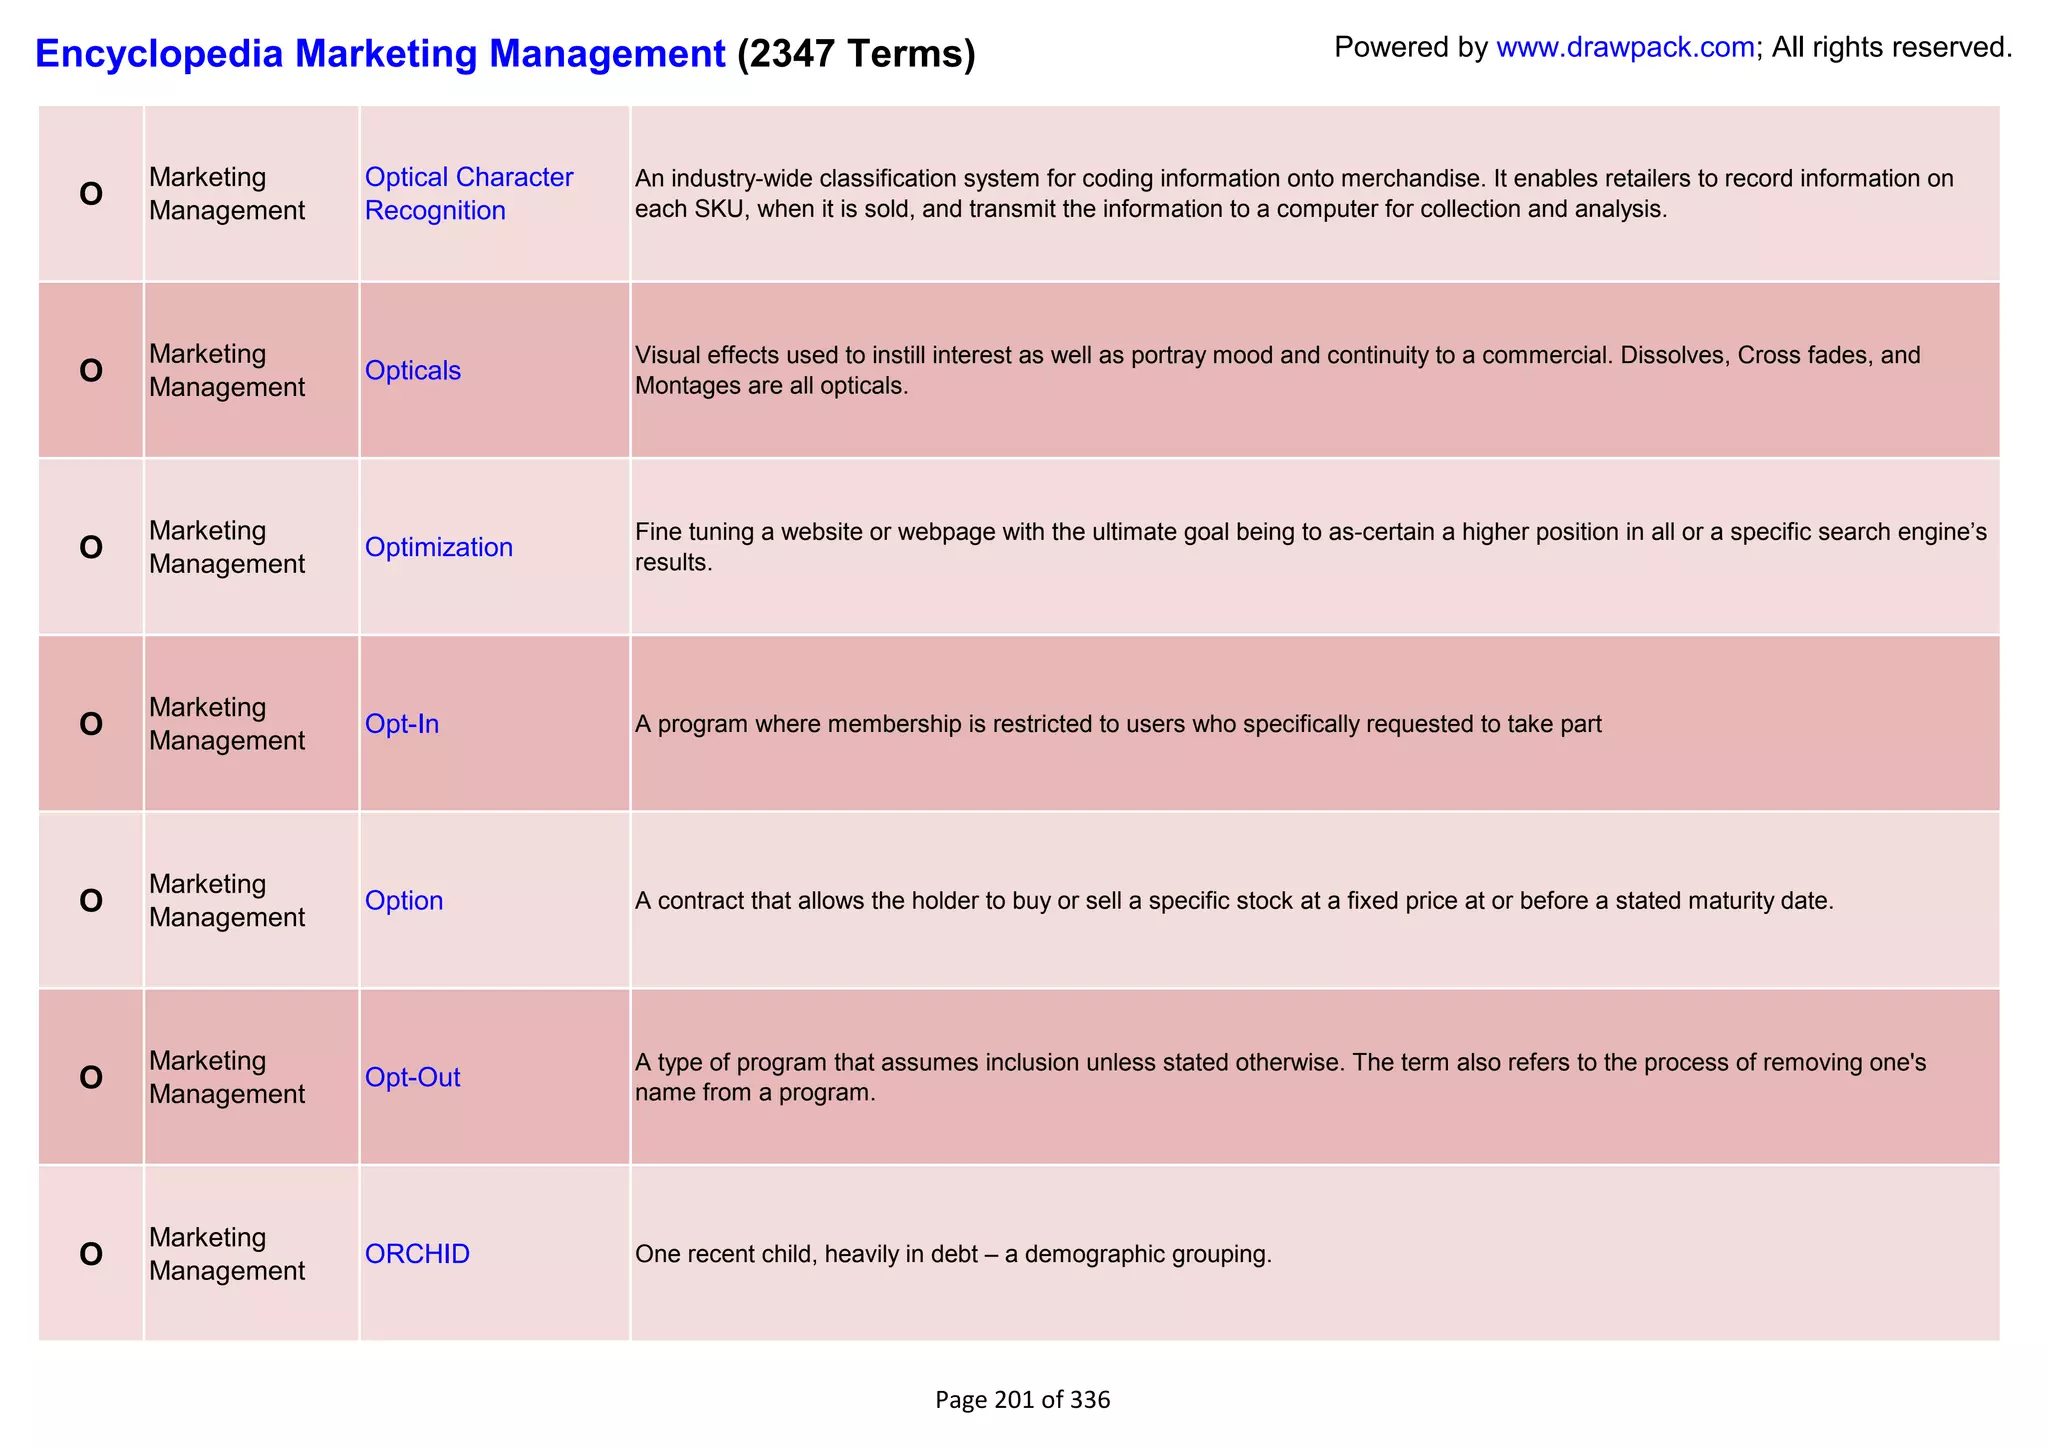
Task: Click Marketing Management in the Opt-In row
Action: pyautogui.click(x=227, y=724)
